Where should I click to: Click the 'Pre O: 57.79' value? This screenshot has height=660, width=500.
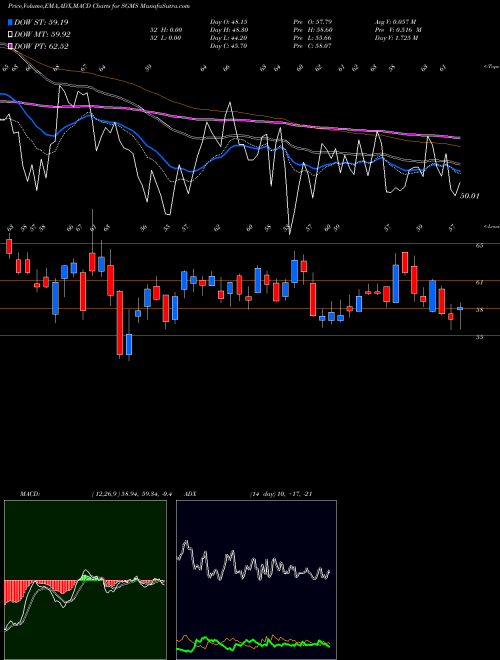313,22
